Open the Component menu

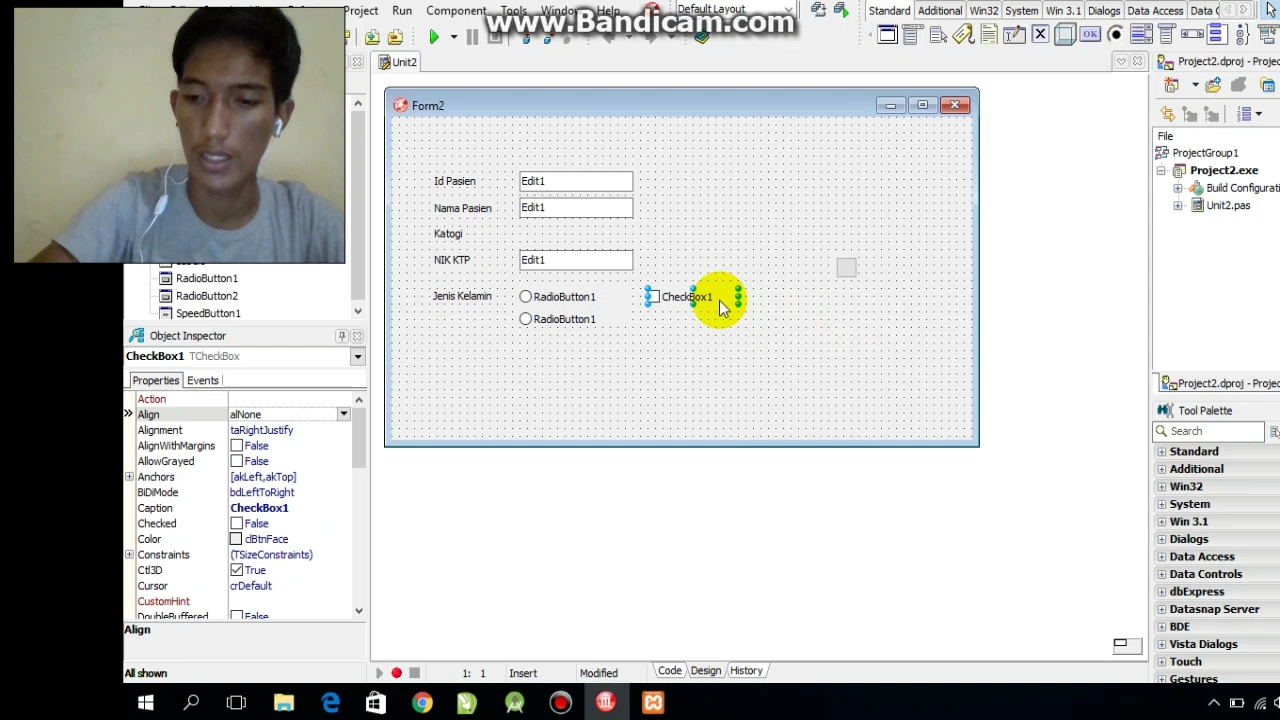[x=456, y=11]
